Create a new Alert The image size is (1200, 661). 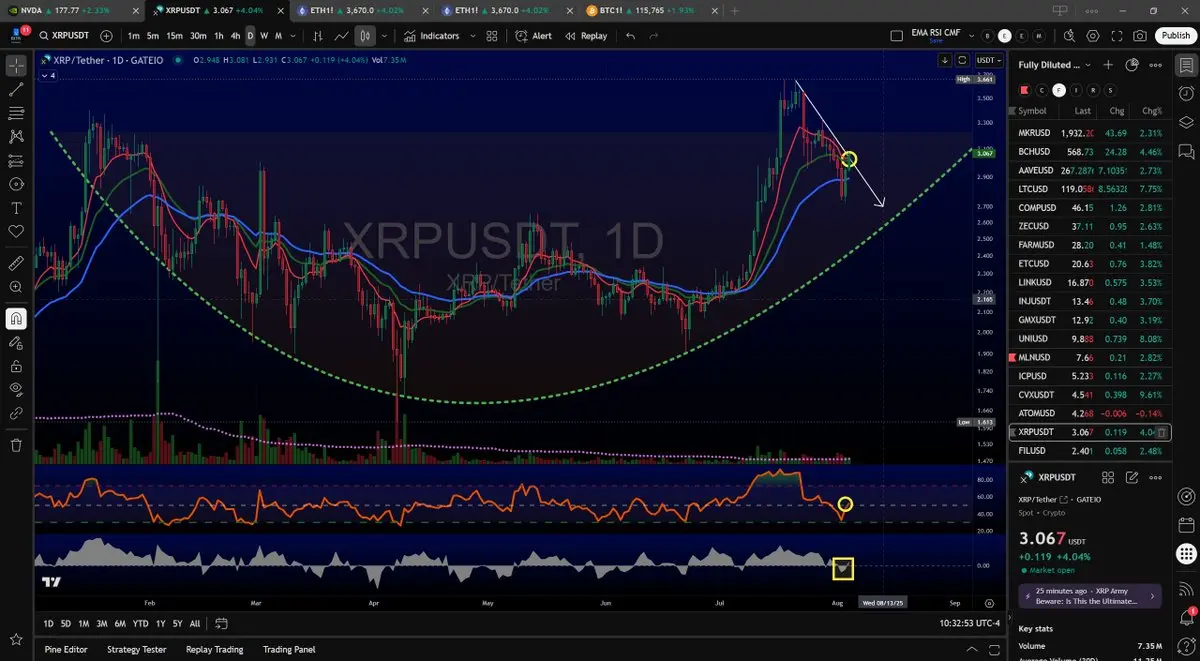(533, 35)
